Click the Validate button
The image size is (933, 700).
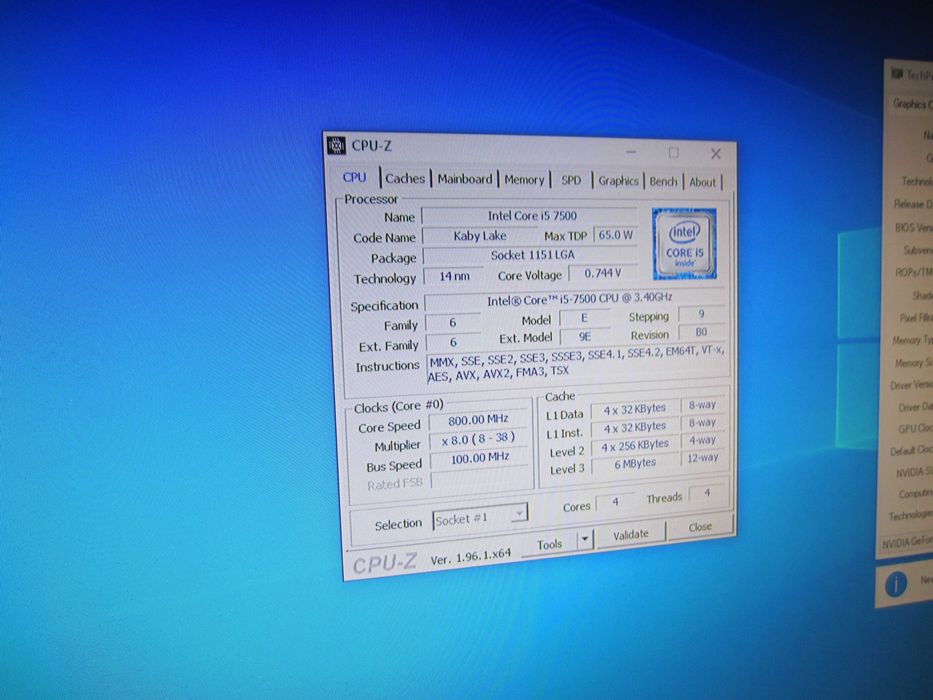[x=631, y=535]
